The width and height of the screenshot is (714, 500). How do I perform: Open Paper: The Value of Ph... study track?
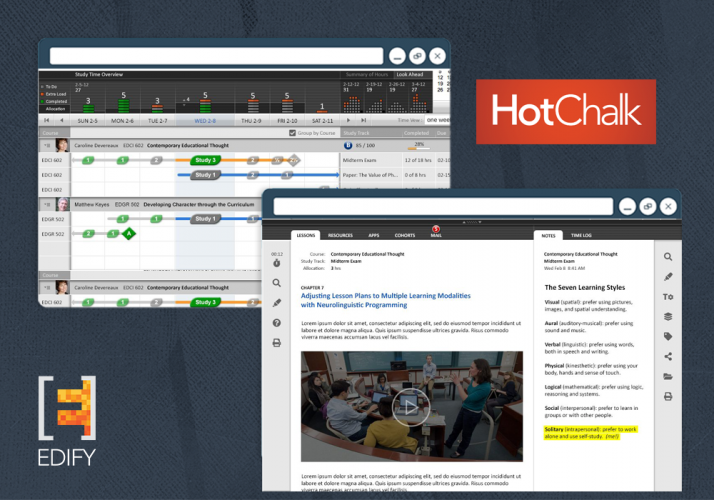tap(370, 175)
